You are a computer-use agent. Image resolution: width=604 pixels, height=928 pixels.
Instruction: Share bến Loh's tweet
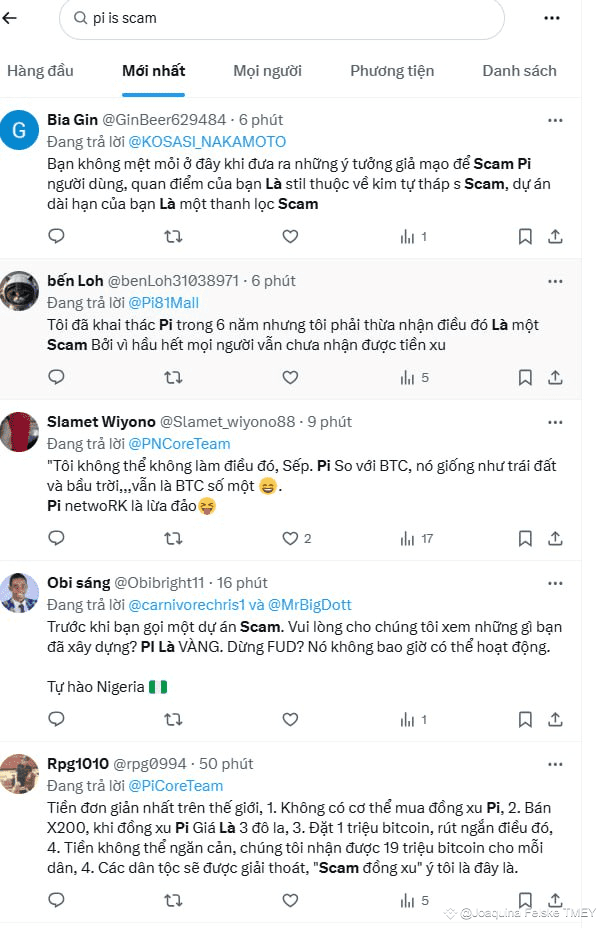click(x=556, y=378)
